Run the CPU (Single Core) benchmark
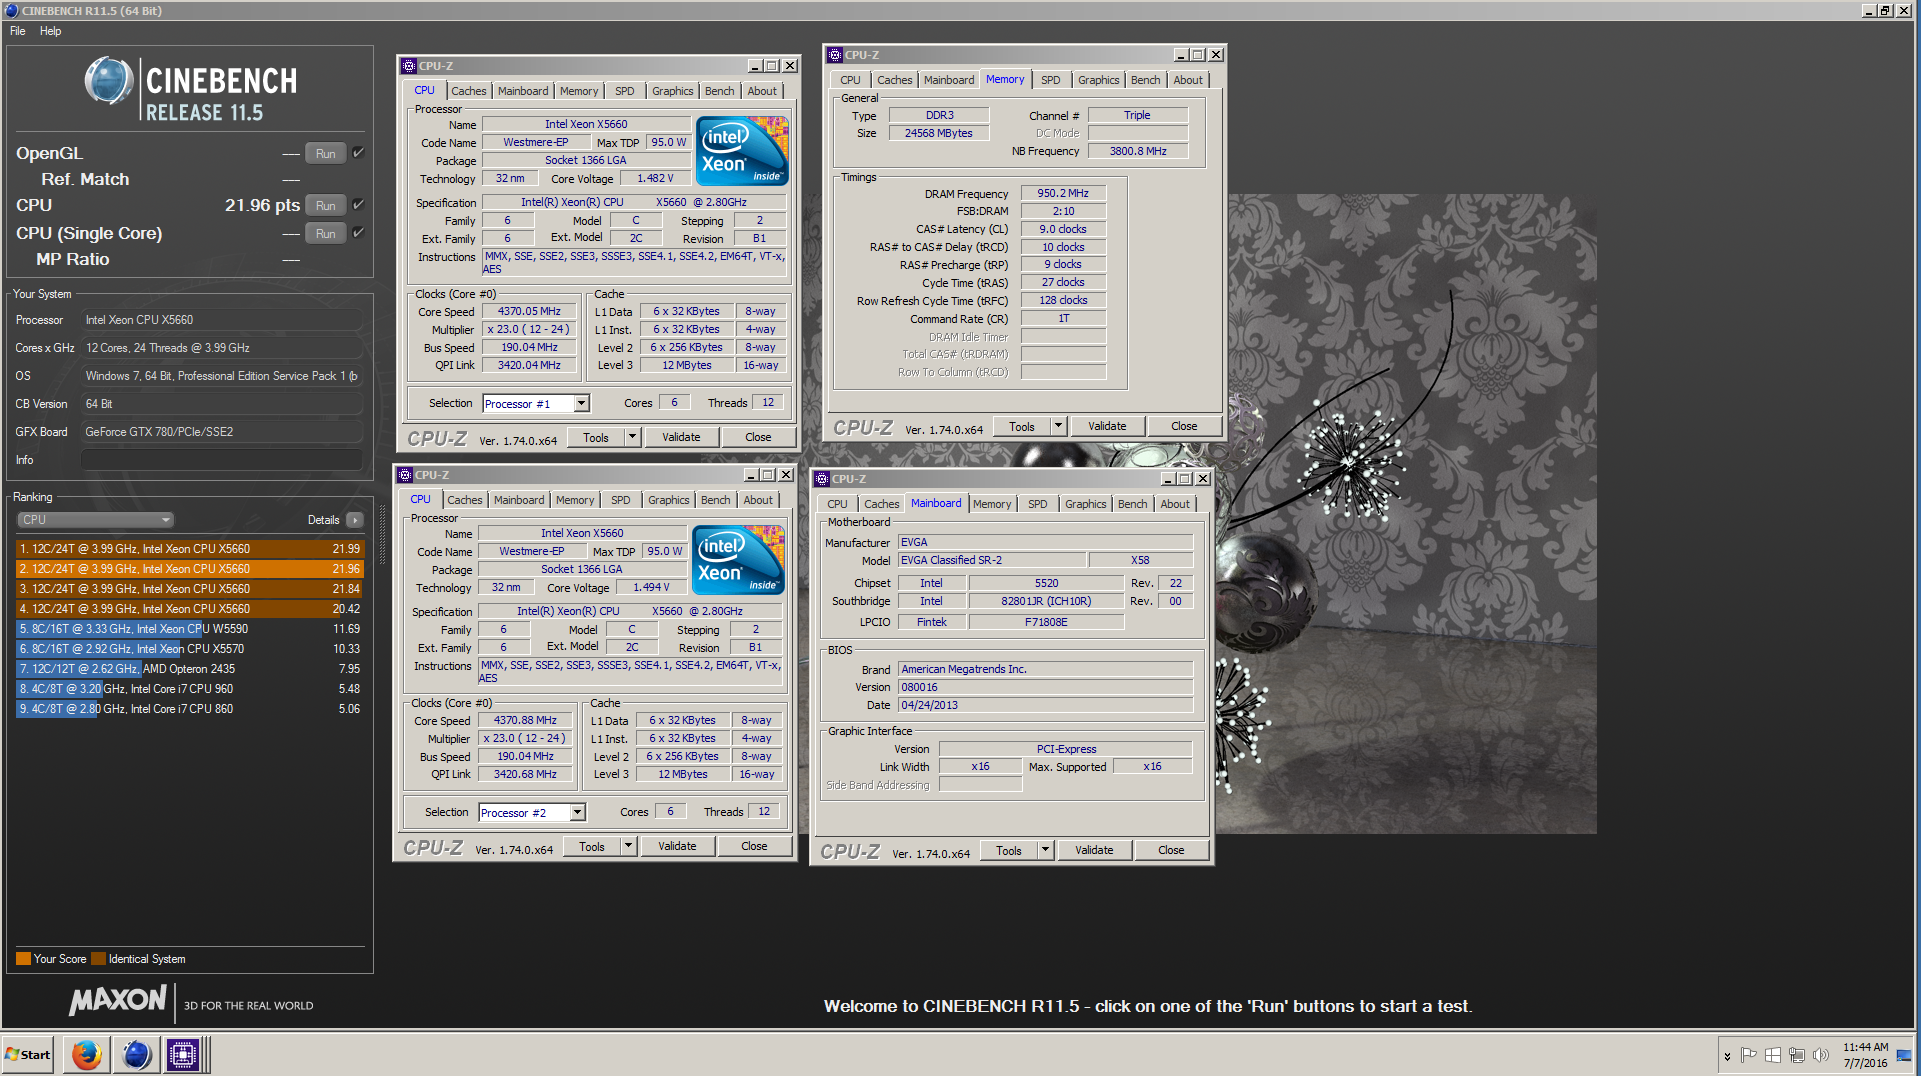Viewport: 1921px width, 1076px height. 325,233
